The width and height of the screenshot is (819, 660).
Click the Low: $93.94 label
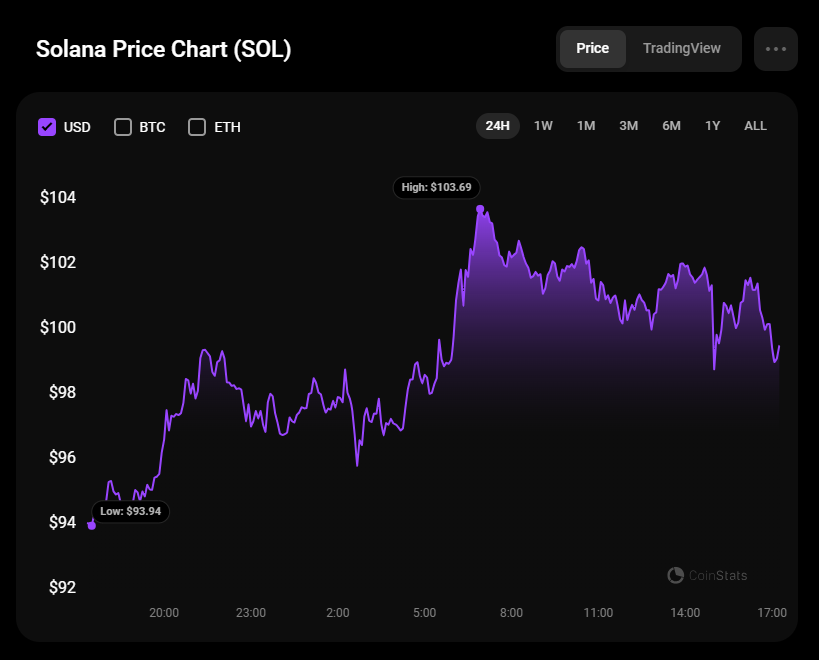pos(131,511)
